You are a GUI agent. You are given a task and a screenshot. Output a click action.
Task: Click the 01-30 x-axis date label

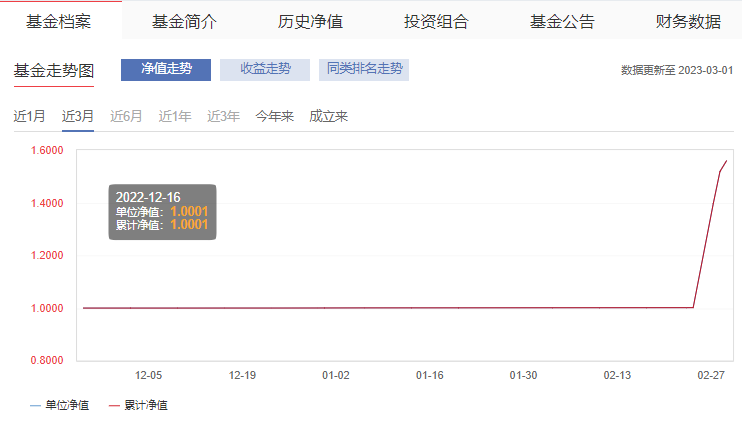point(523,375)
